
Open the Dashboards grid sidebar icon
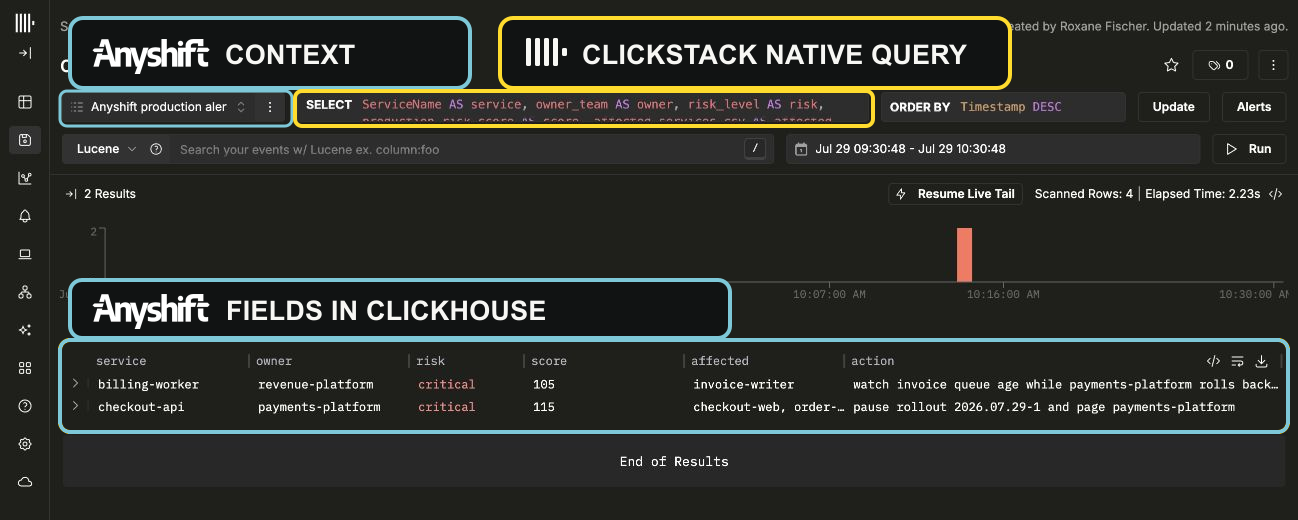[25, 368]
